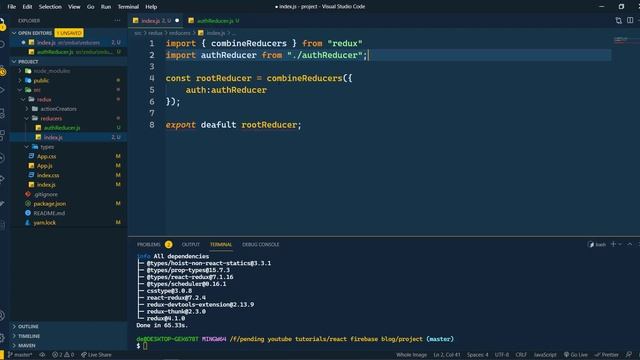640x360 pixels.
Task: Select the TERMINAL panel tab
Action: [x=221, y=244]
